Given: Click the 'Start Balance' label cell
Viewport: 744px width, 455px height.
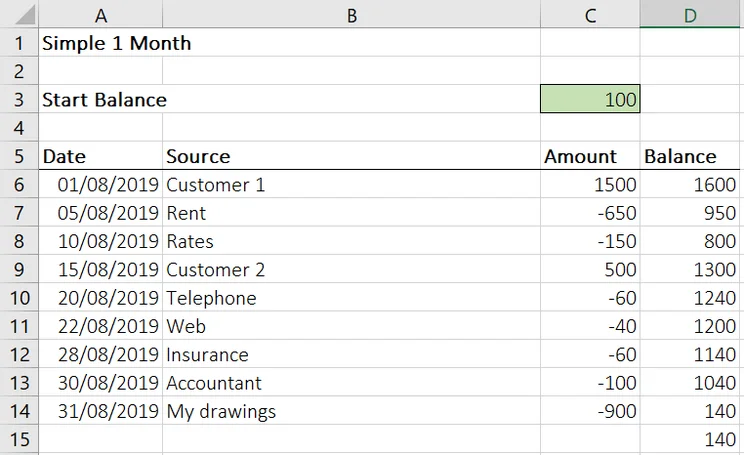Looking at the screenshot, I should [101, 99].
